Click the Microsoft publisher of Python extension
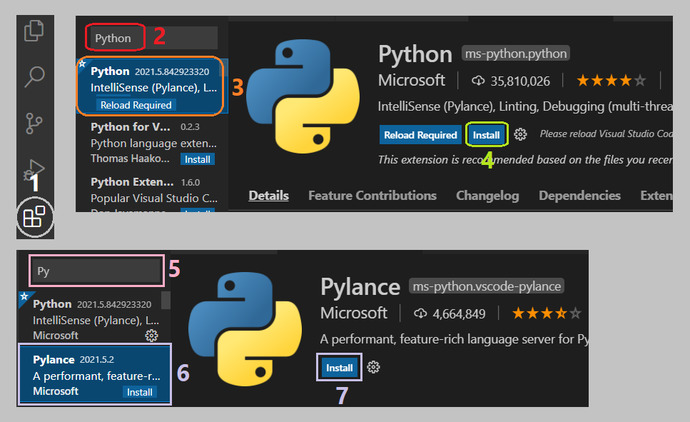This screenshot has height=422, width=690. 411,80
